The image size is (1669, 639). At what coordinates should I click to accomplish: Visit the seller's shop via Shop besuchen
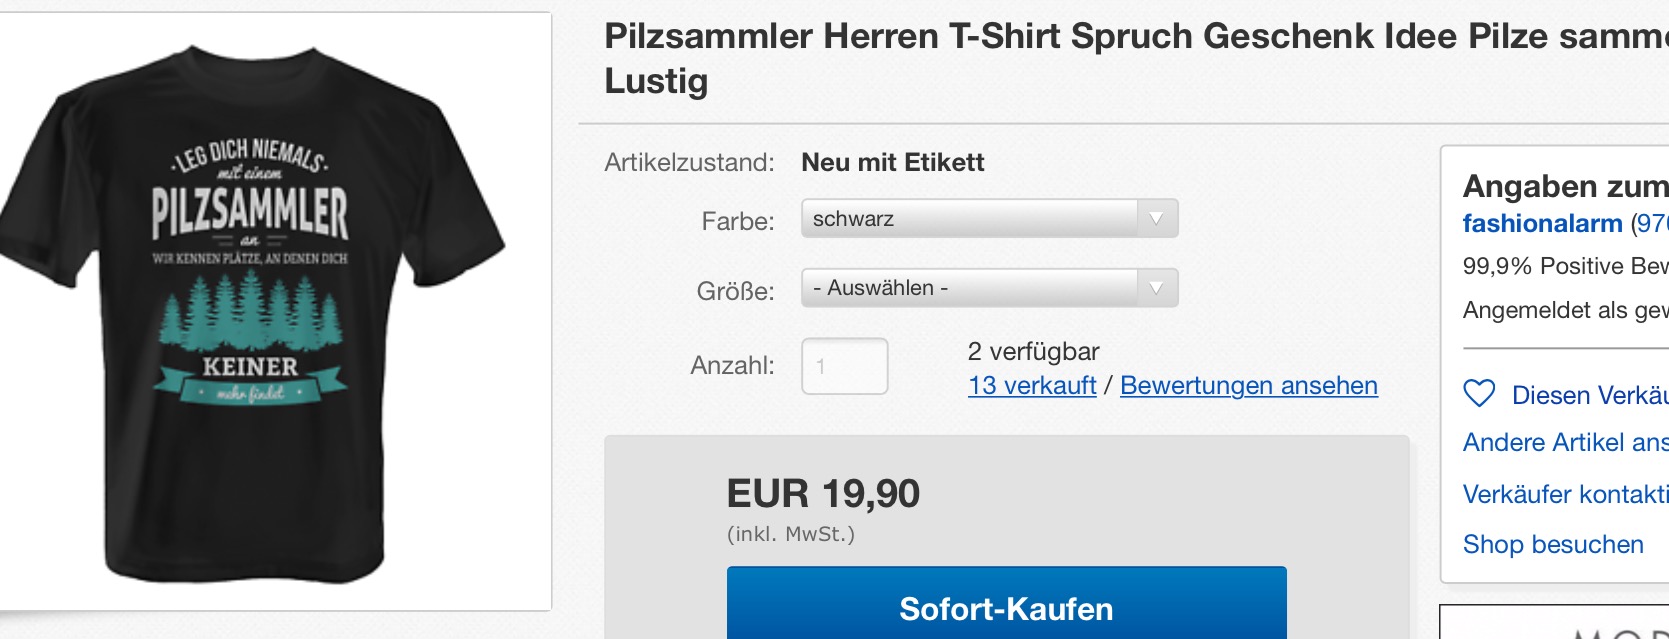(1553, 544)
